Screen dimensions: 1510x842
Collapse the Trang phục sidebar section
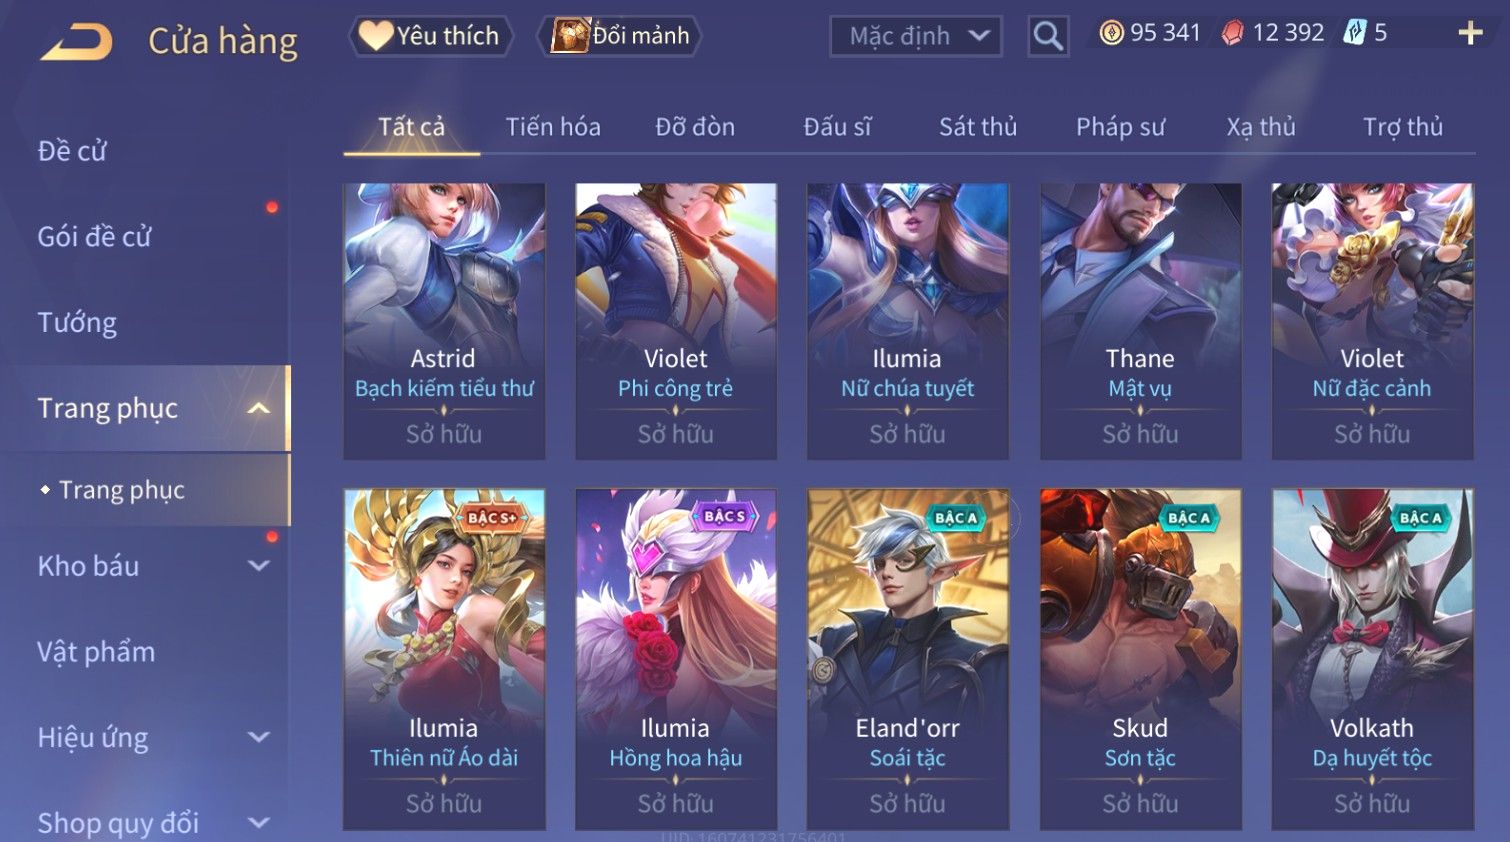point(259,408)
